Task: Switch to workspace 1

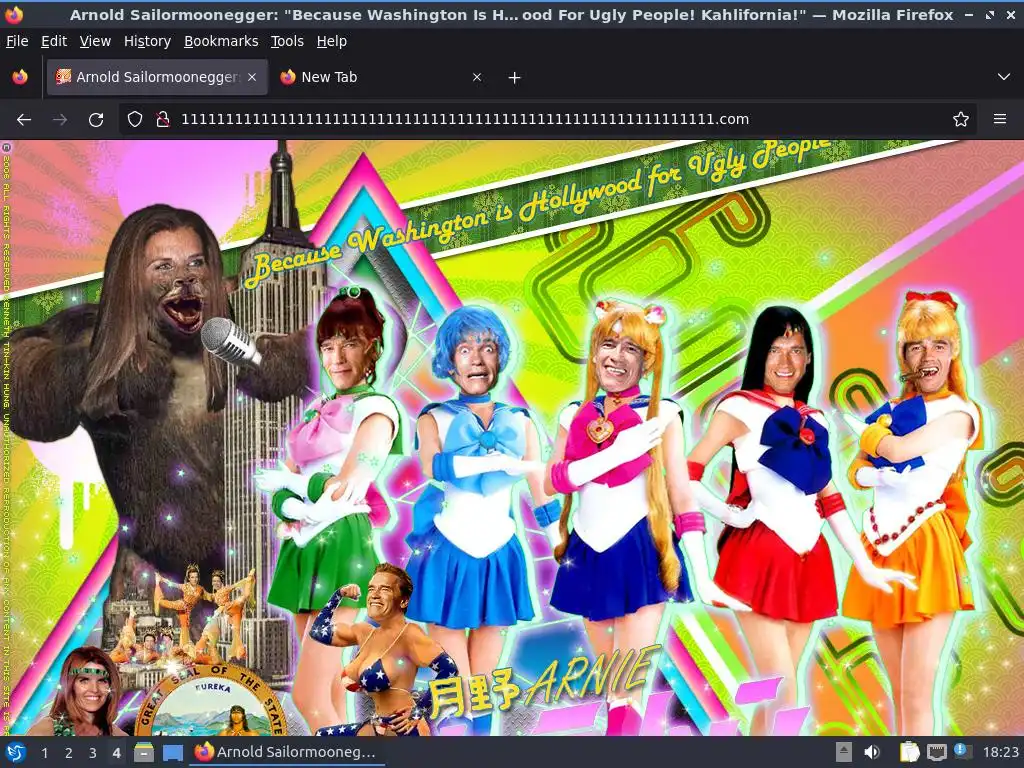Action: (44, 753)
